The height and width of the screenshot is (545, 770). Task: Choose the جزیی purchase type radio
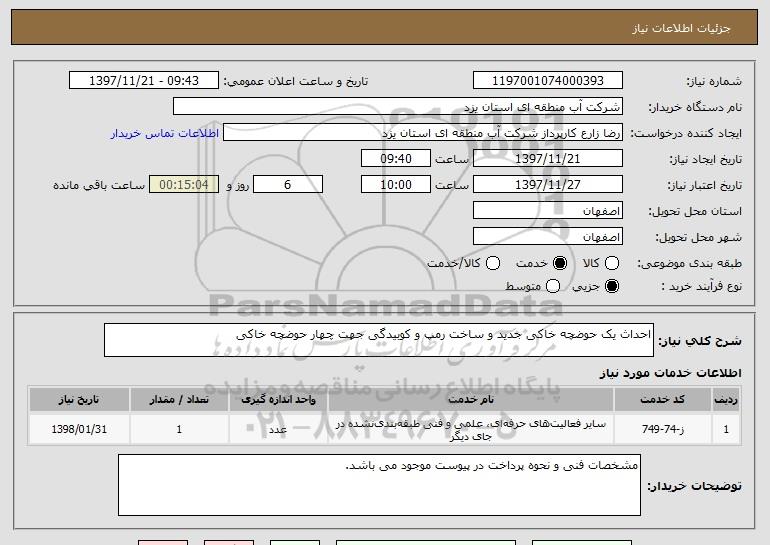coord(612,286)
